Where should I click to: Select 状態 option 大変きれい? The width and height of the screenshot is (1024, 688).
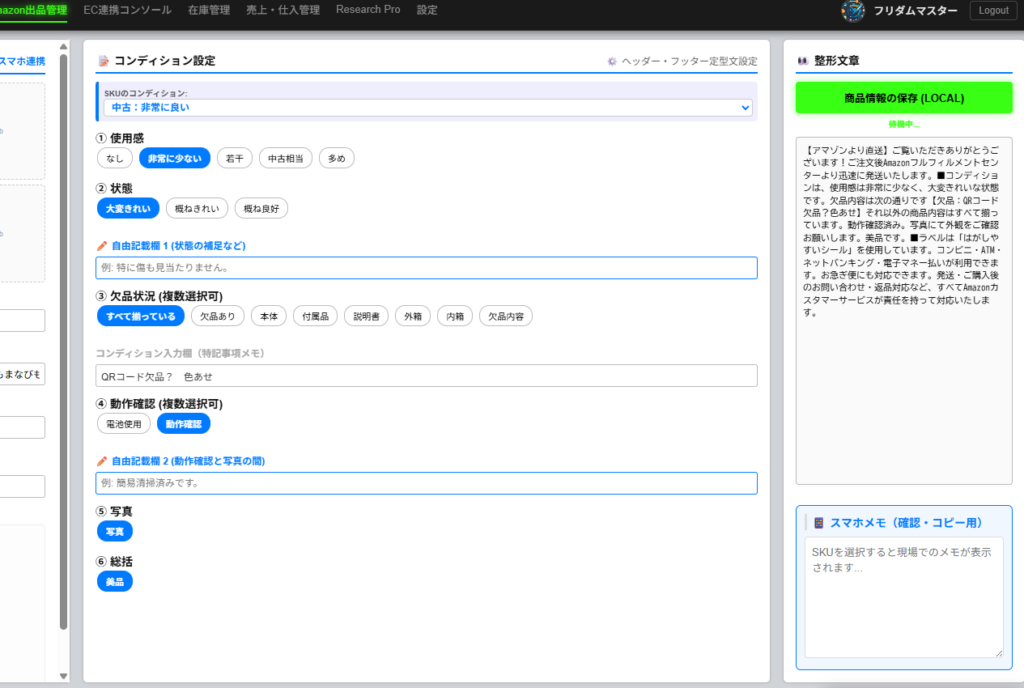point(128,208)
